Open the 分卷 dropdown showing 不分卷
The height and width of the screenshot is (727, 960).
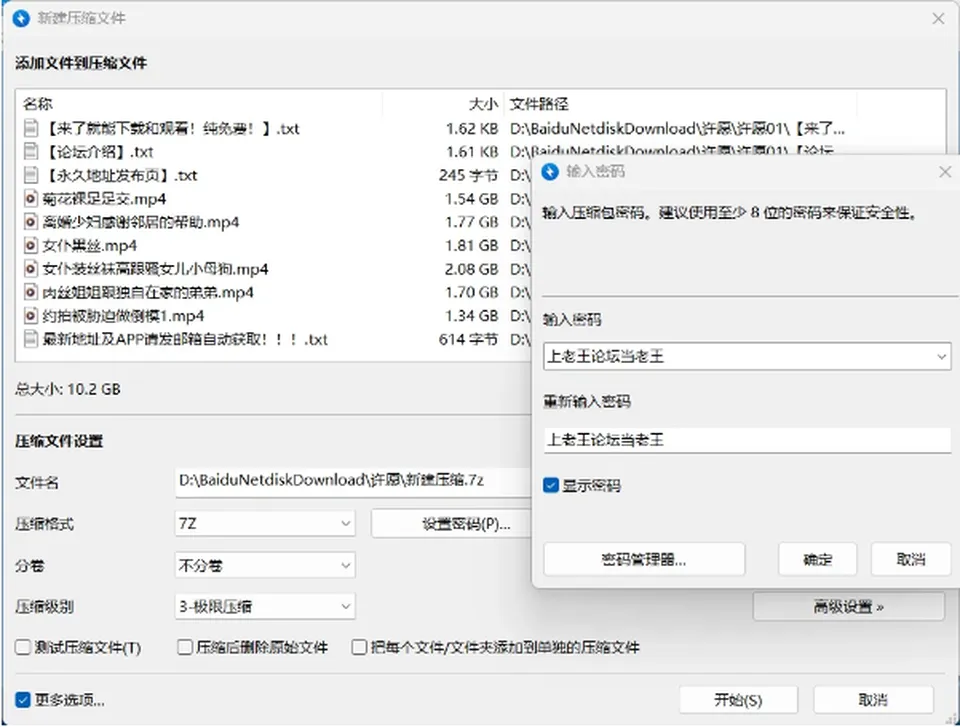tap(264, 565)
